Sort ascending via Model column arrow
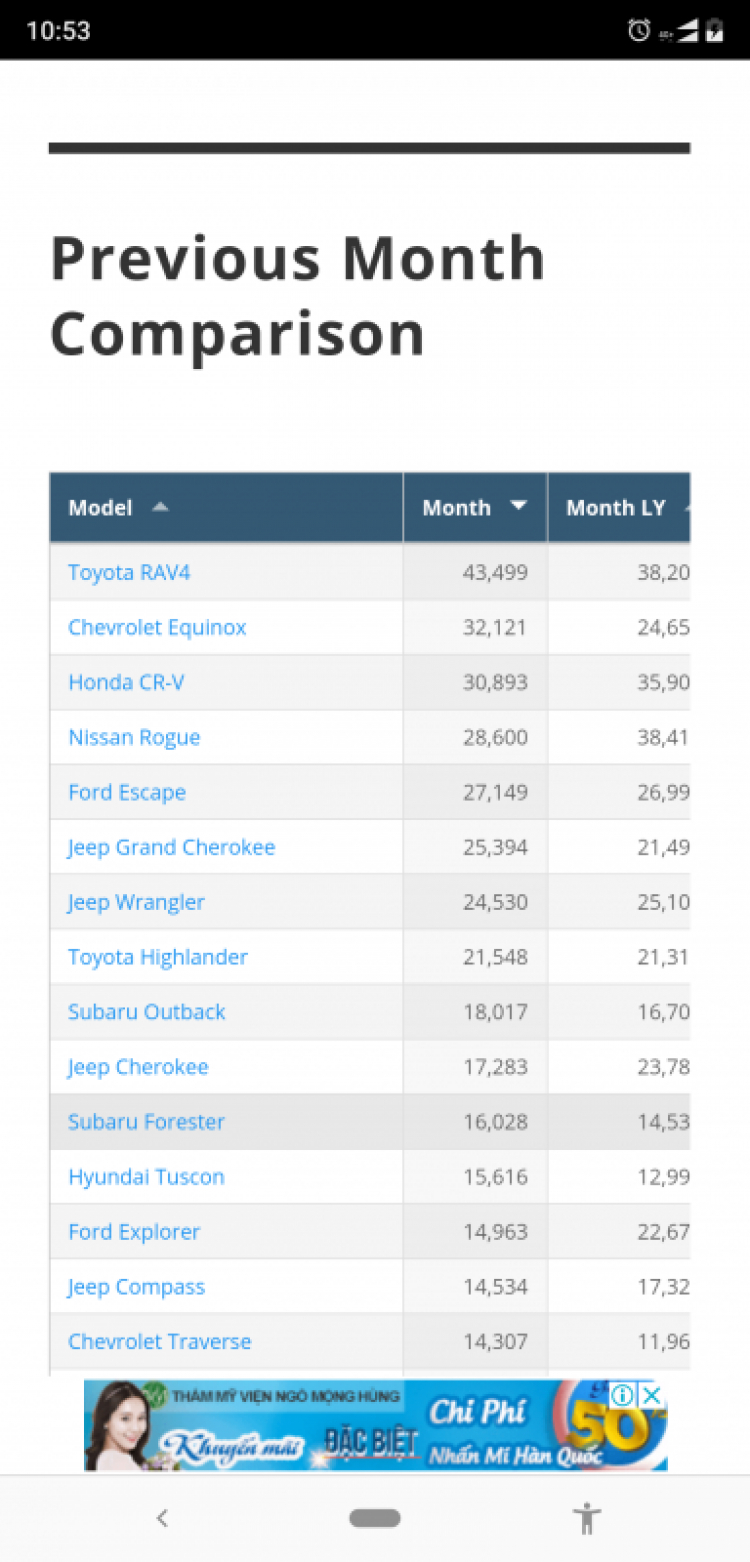The image size is (750, 1562). click(x=160, y=507)
